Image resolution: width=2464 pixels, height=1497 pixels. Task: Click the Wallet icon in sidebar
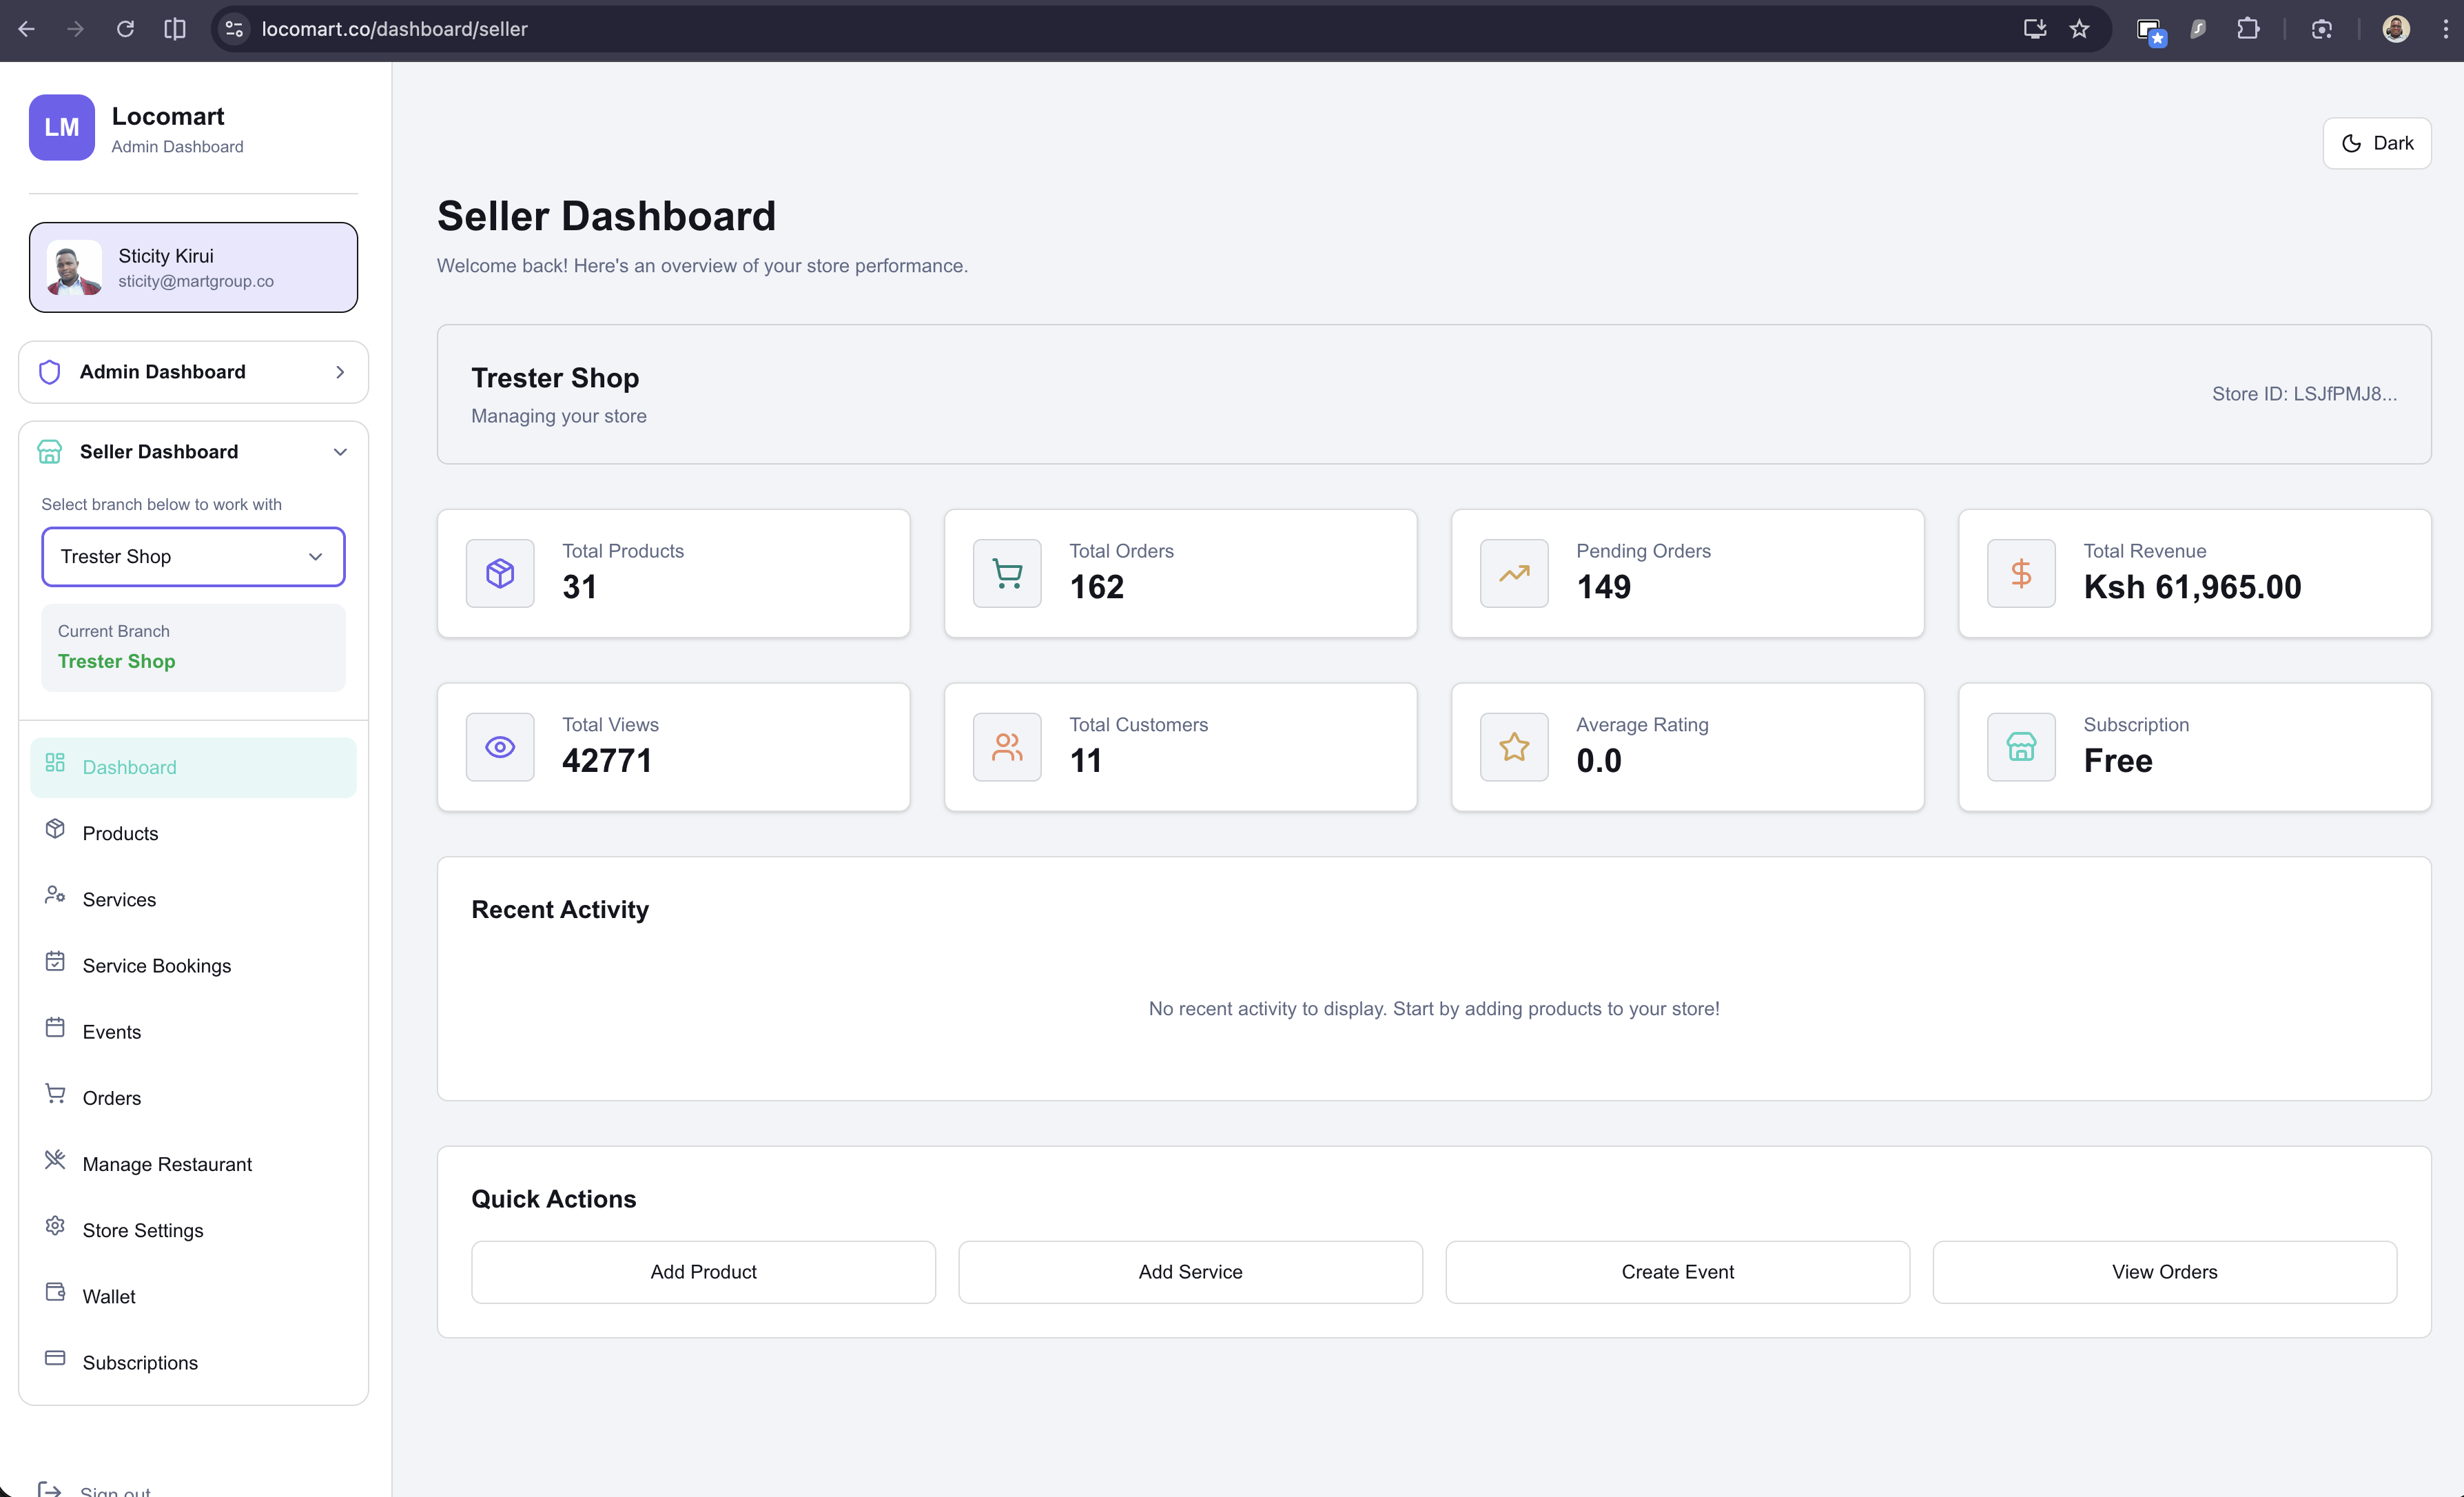tap(56, 1294)
